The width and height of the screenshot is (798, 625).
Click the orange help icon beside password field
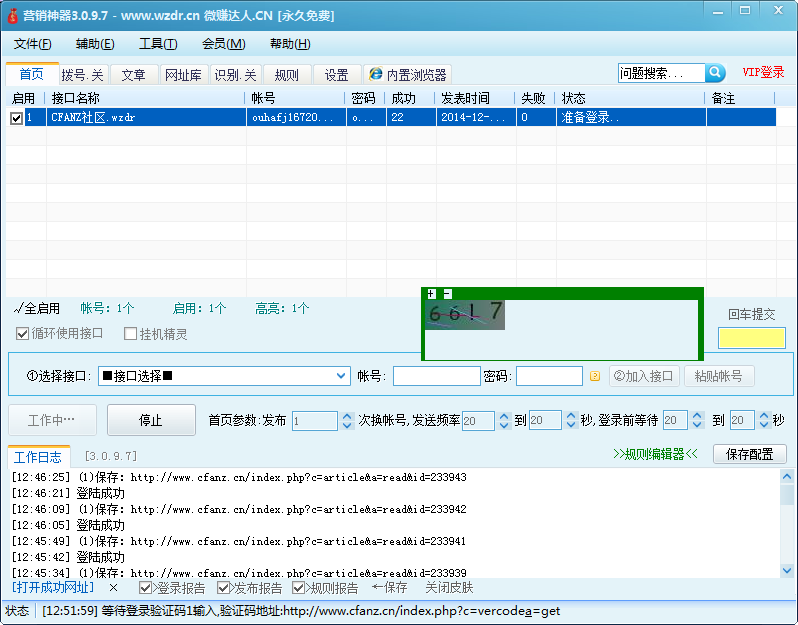tap(594, 376)
